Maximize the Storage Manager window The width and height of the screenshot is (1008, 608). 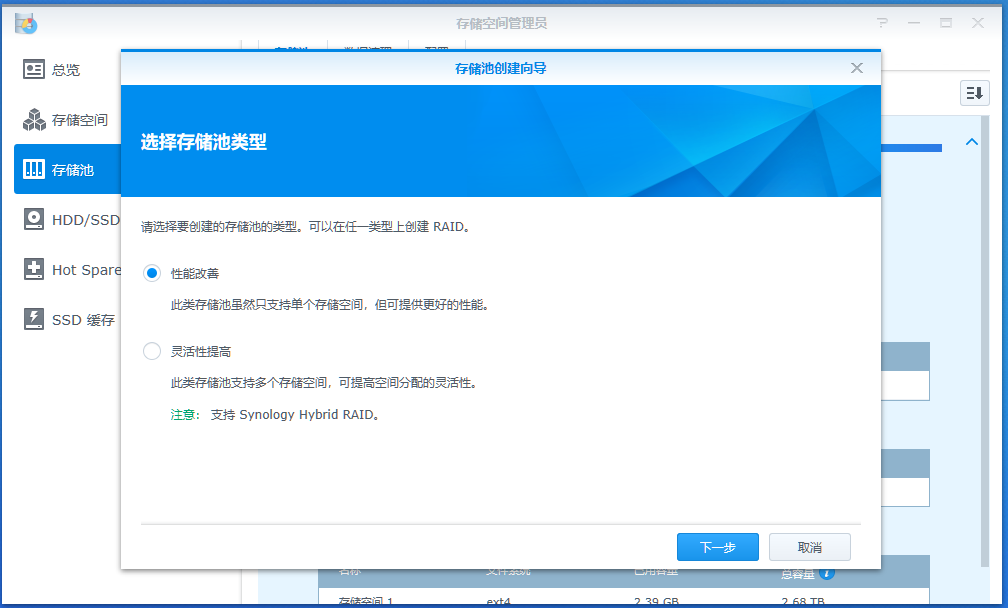tap(946, 23)
